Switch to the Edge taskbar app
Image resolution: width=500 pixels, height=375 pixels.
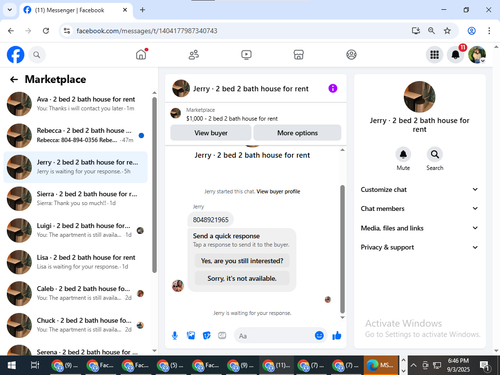[x=381, y=365]
